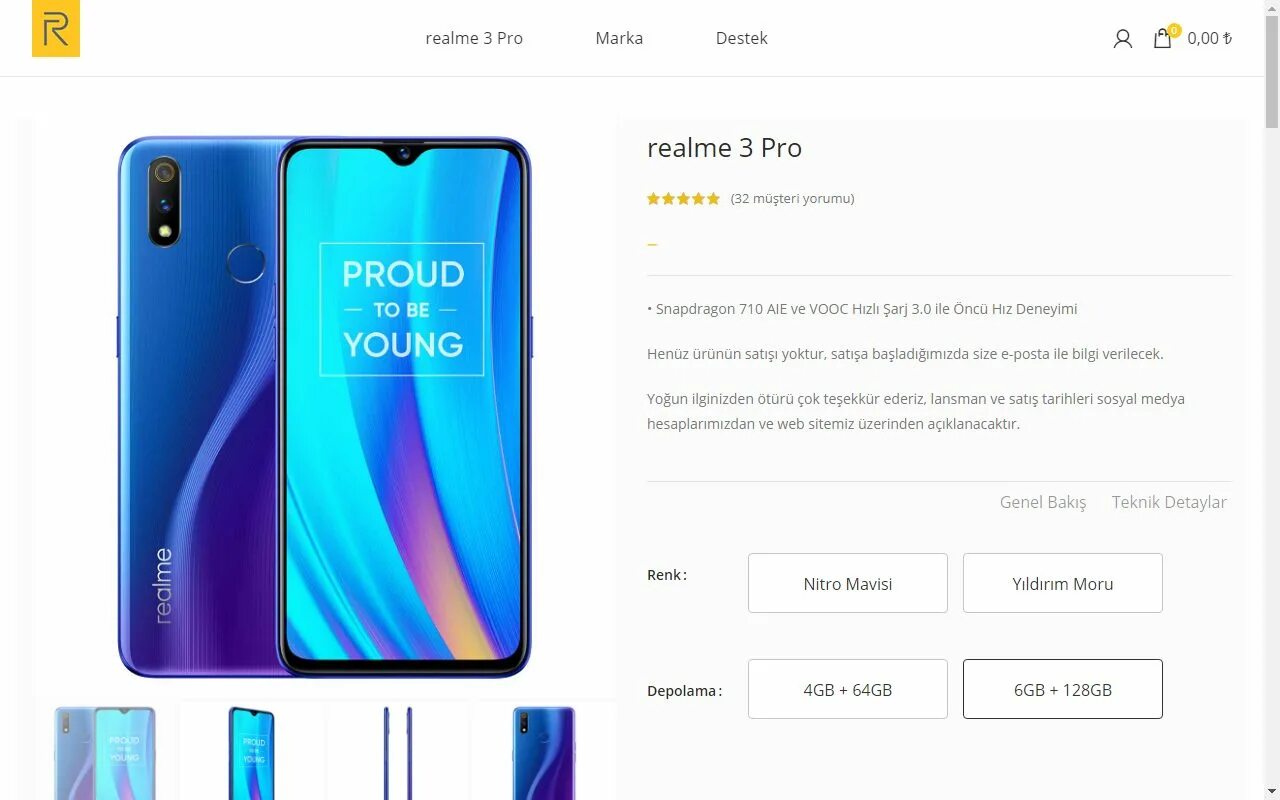The height and width of the screenshot is (800, 1280).
Task: Open the 32 müşteri yorumu reviews link
Action: (792, 198)
